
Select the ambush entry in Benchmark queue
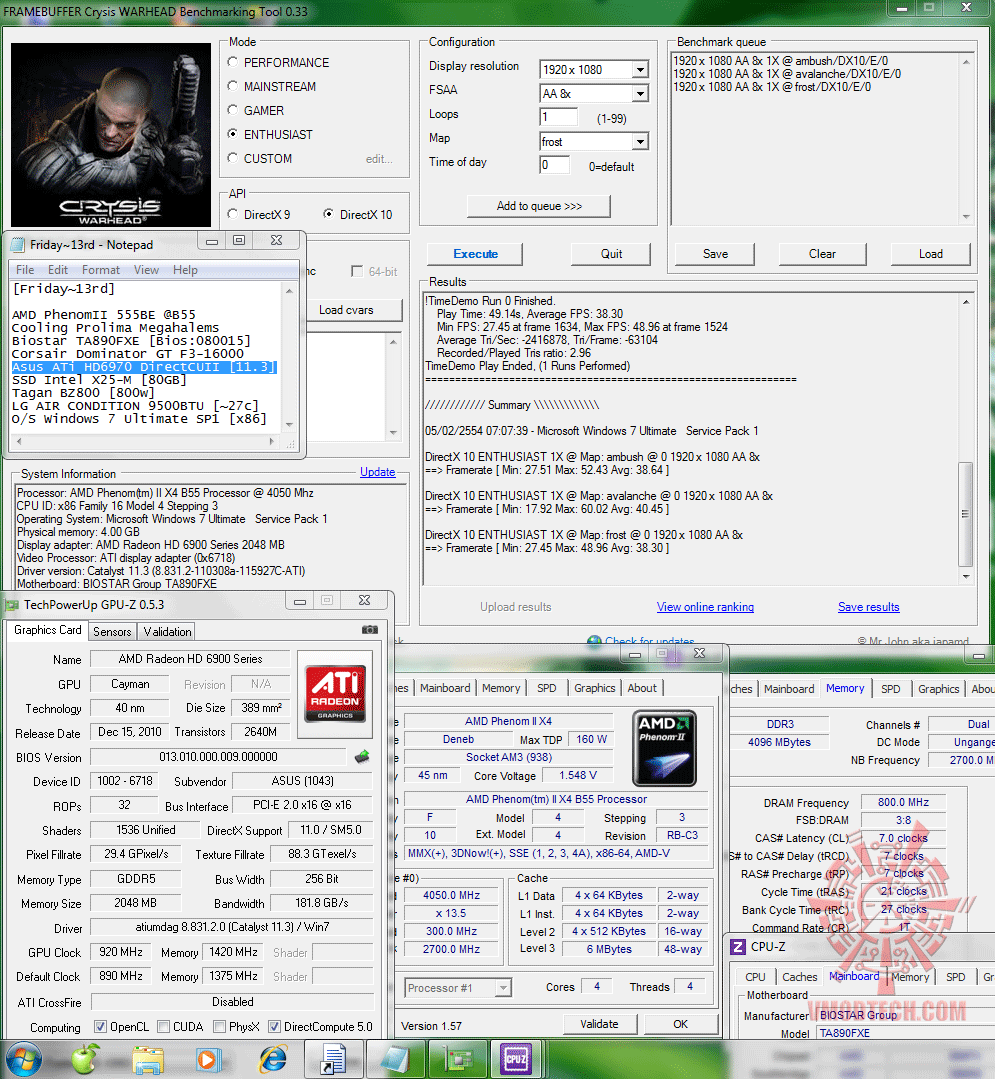780,61
